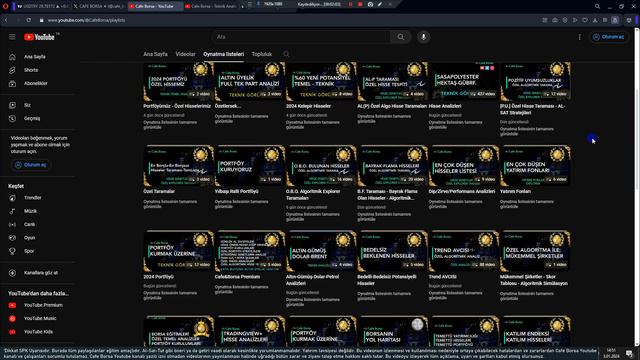Open 2024 Portföyü playlist title
This screenshot has width=640, height=360.
(x=158, y=277)
